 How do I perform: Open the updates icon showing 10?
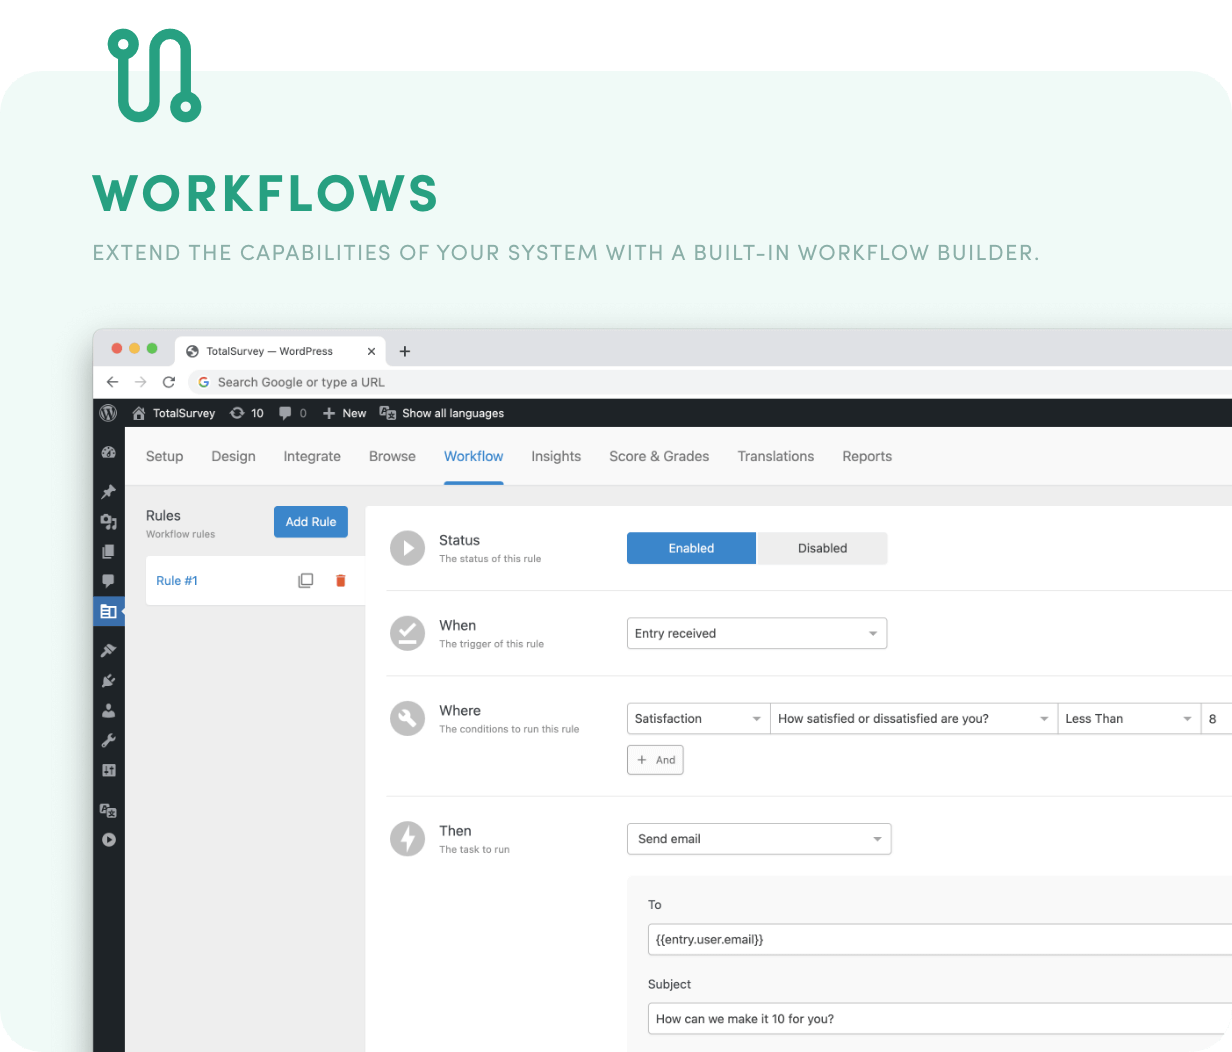point(237,413)
